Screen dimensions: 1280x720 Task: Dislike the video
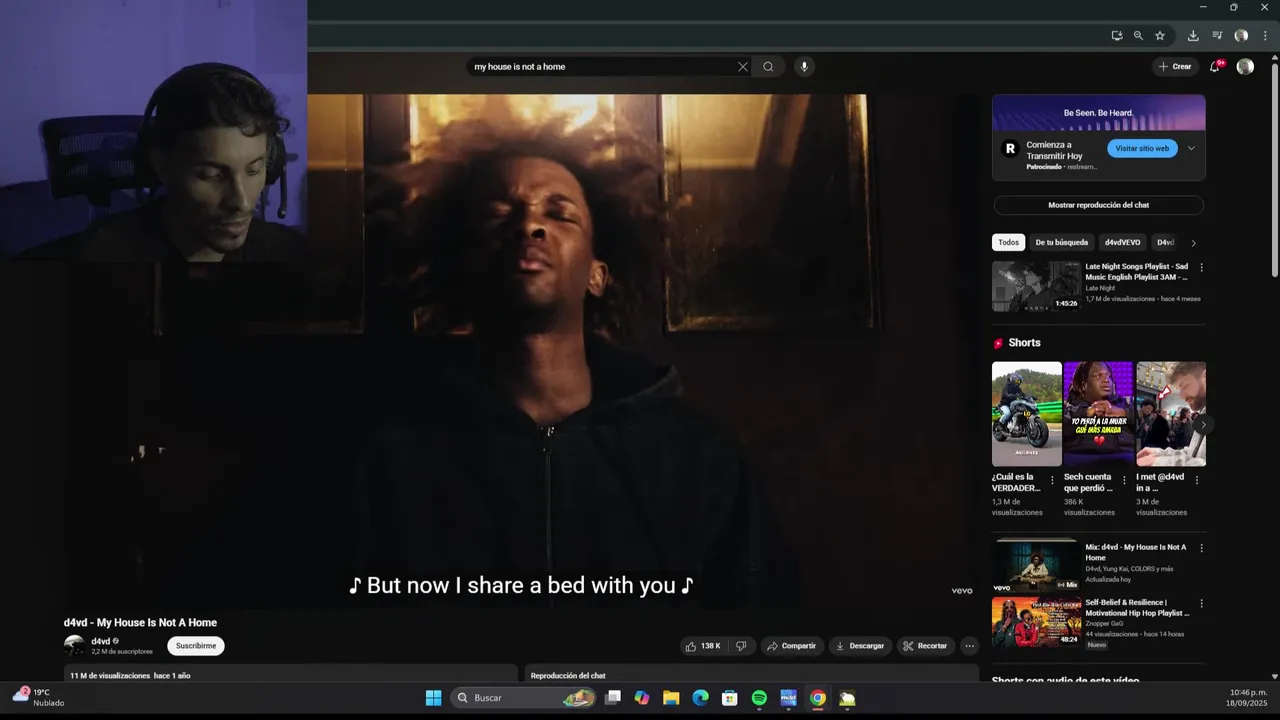[741, 646]
